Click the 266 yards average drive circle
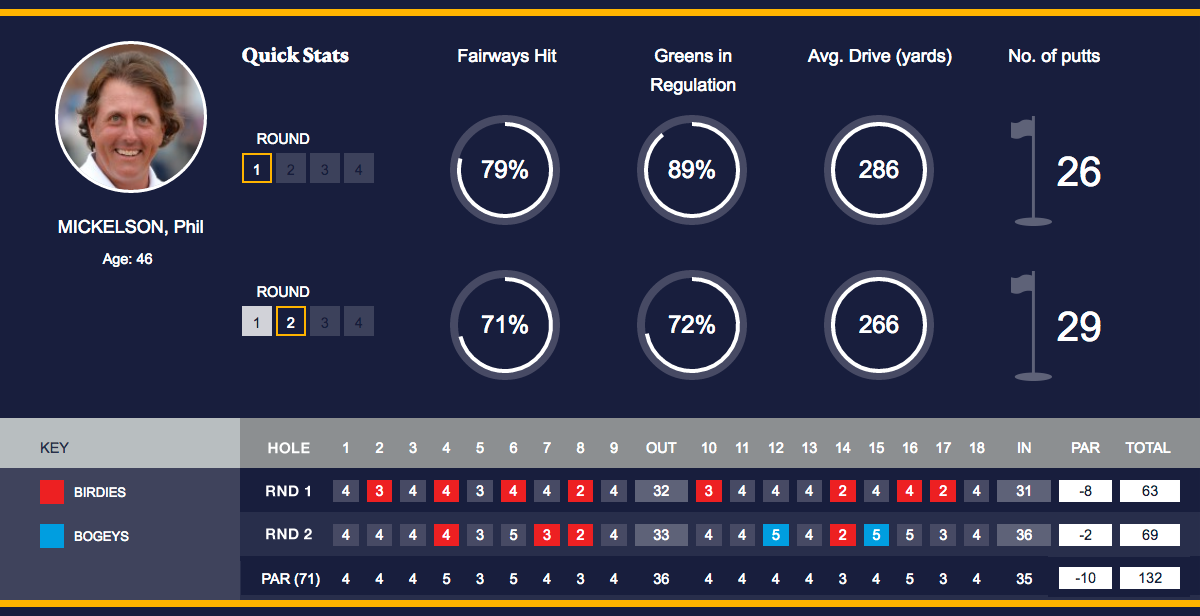Image resolution: width=1200 pixels, height=616 pixels. (878, 325)
